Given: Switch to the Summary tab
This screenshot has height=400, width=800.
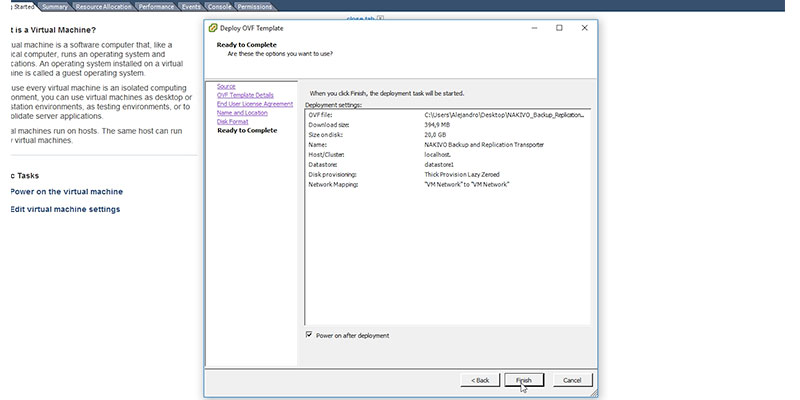Looking at the screenshot, I should click(x=55, y=7).
